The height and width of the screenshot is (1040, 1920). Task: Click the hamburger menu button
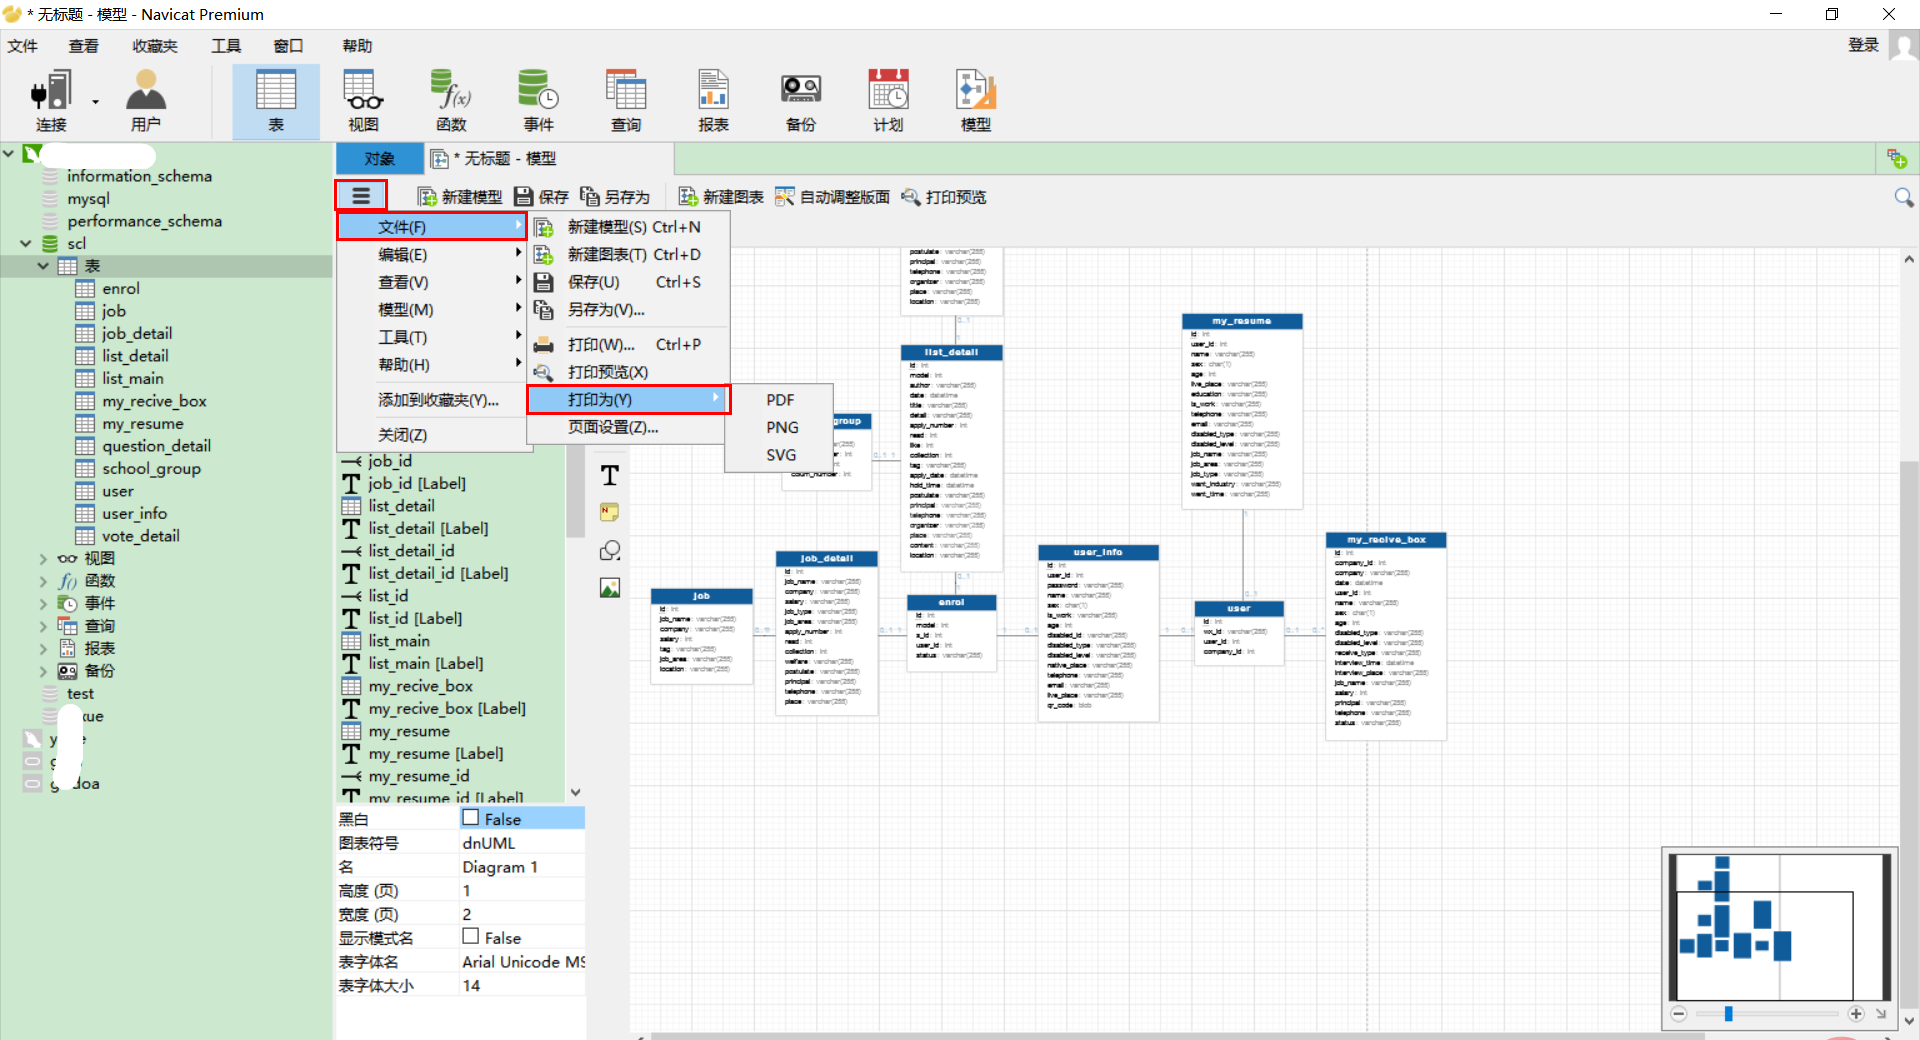tap(361, 196)
